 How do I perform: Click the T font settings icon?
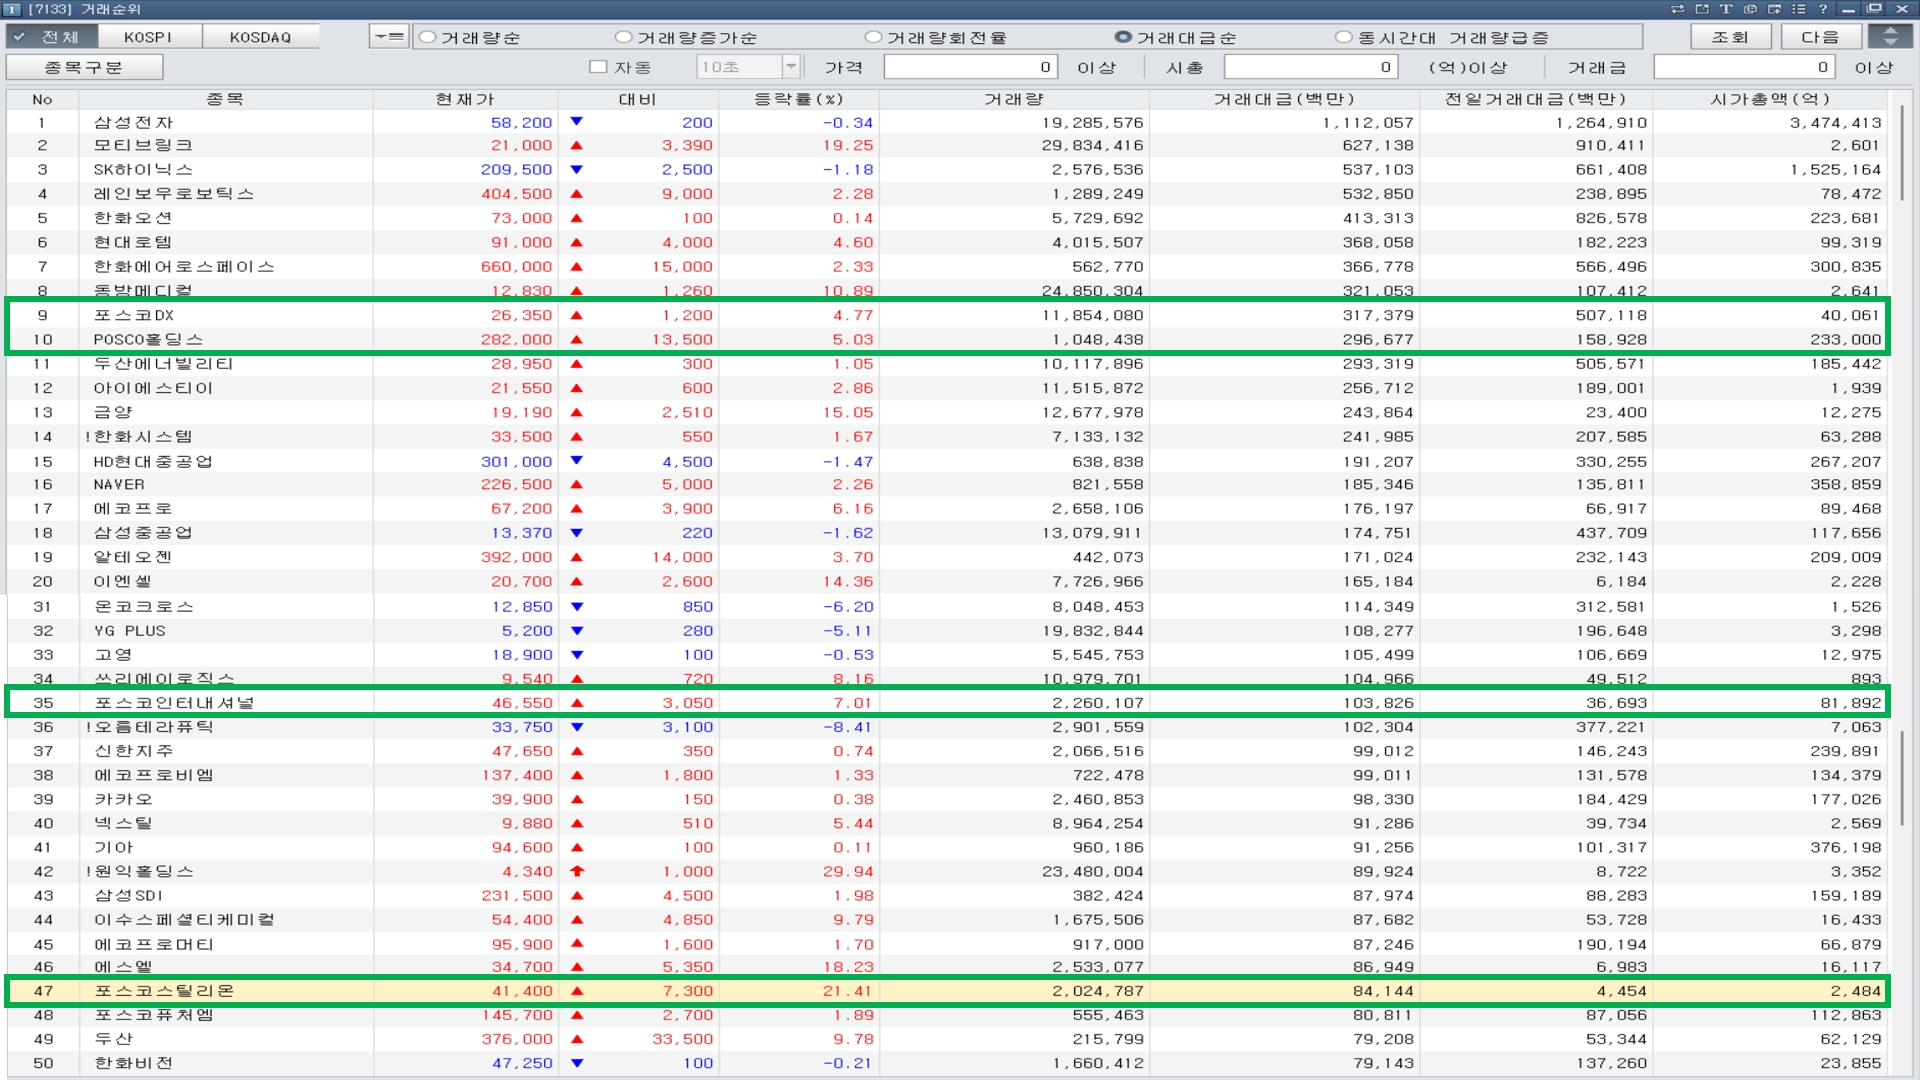pos(1726,9)
